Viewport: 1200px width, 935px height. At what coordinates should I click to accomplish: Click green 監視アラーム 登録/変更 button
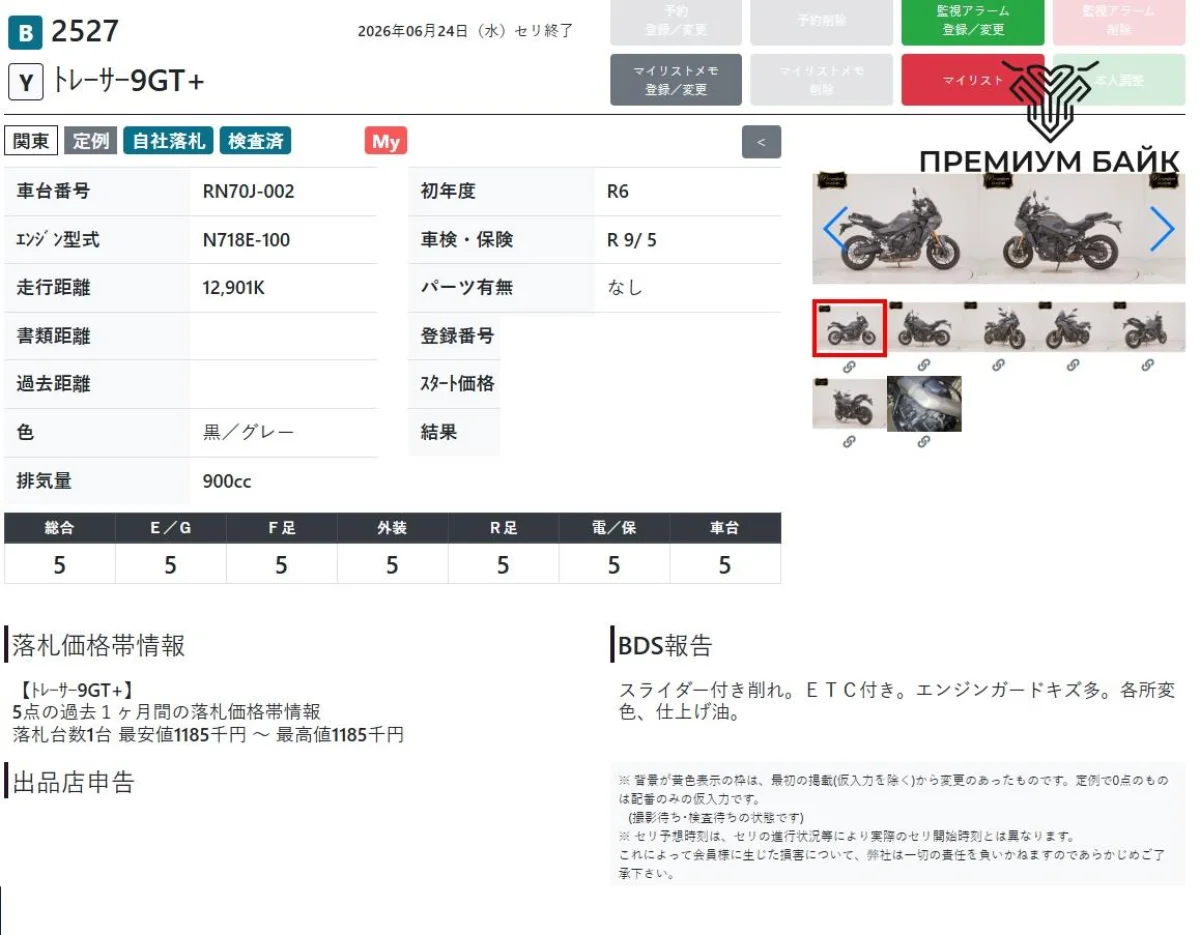(x=972, y=21)
